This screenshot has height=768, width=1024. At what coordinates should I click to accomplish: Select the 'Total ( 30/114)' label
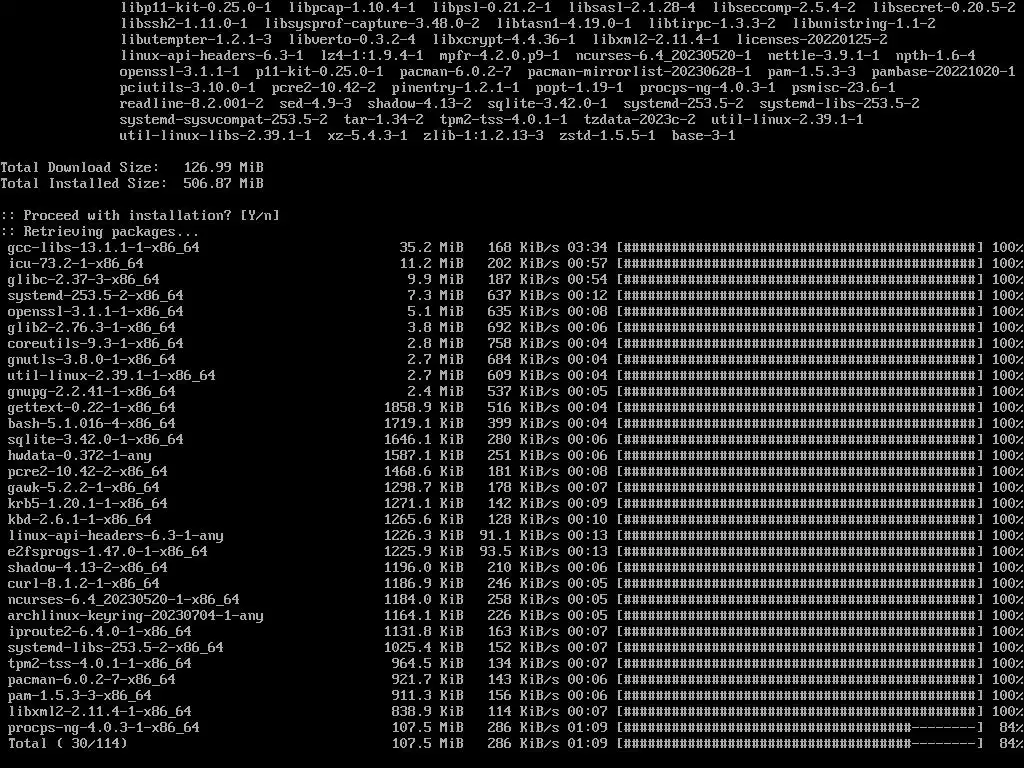click(68, 743)
